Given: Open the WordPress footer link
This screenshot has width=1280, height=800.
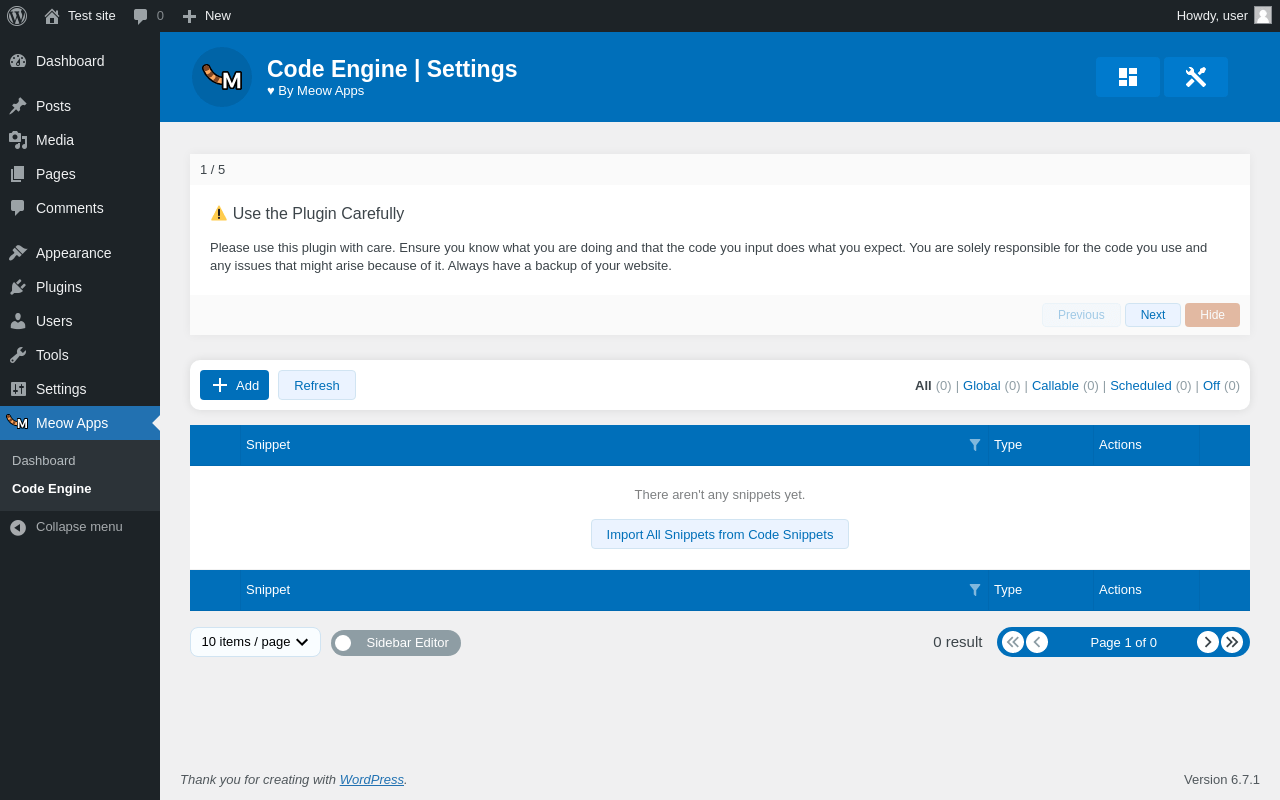Looking at the screenshot, I should click(x=372, y=780).
